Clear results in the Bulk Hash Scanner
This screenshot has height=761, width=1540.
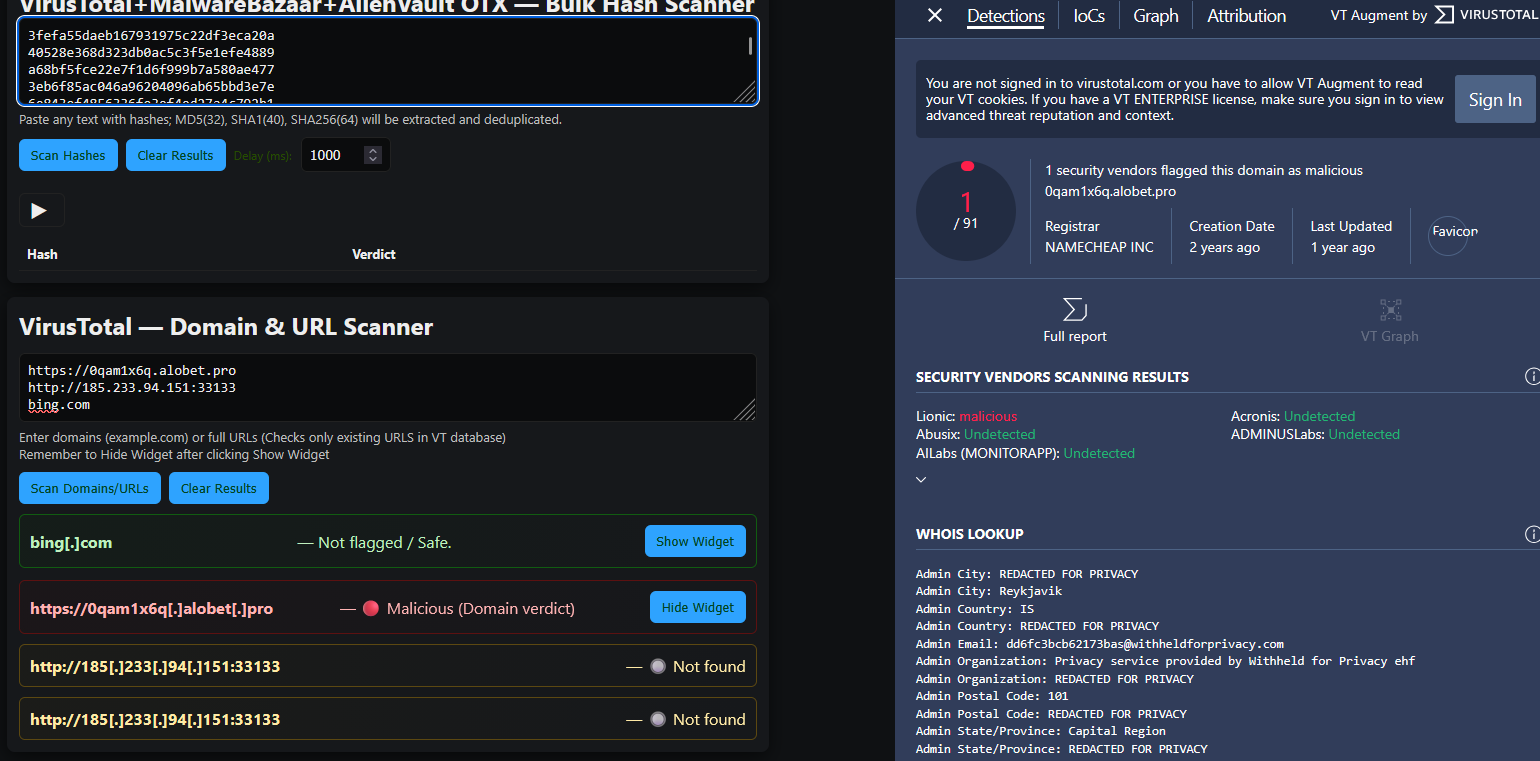[x=175, y=155]
